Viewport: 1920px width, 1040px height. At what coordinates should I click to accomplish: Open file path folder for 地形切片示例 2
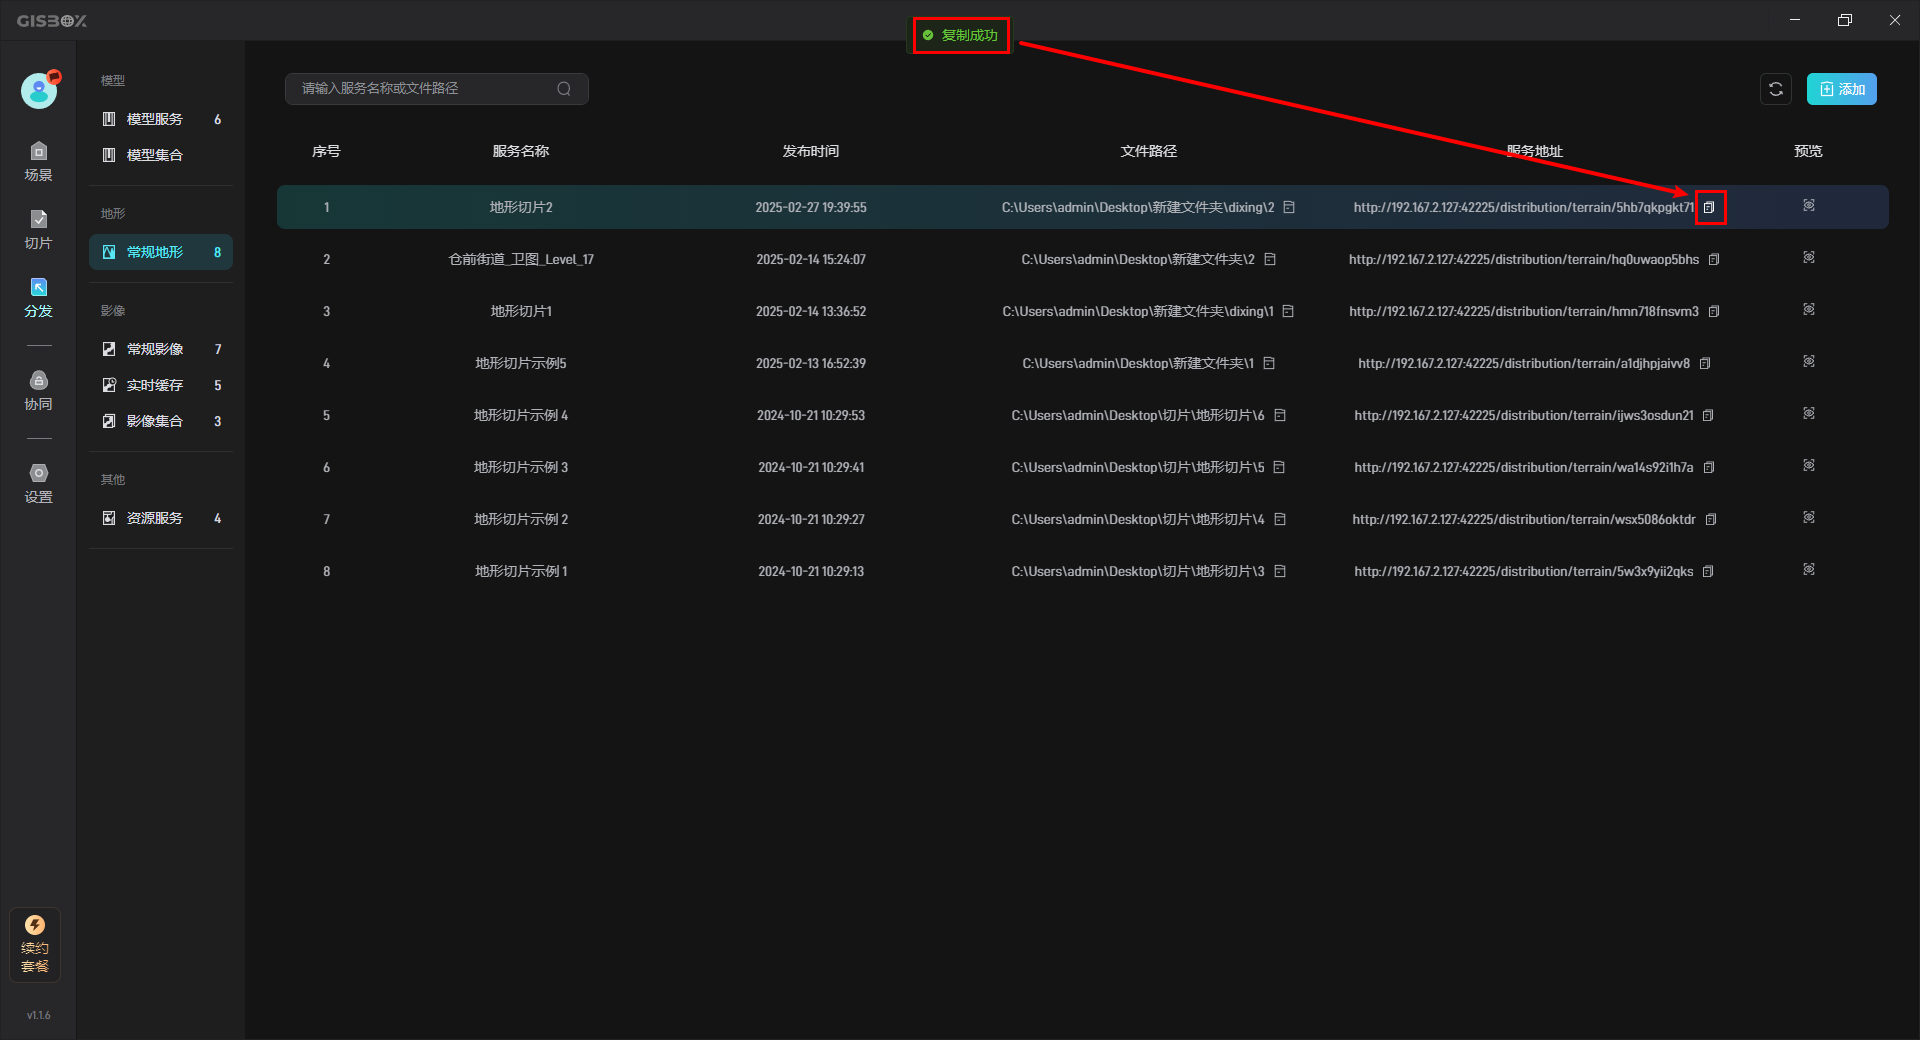(1280, 519)
